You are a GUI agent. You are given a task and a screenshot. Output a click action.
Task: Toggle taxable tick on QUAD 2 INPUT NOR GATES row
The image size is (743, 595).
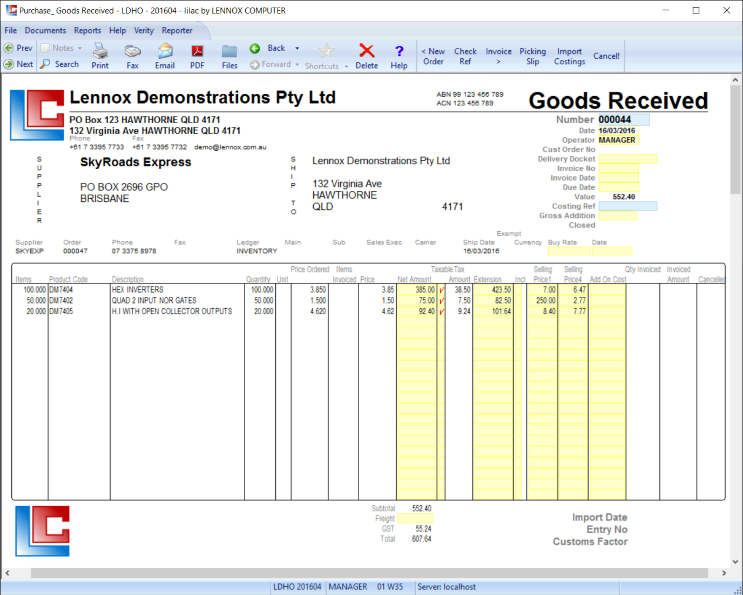(441, 300)
